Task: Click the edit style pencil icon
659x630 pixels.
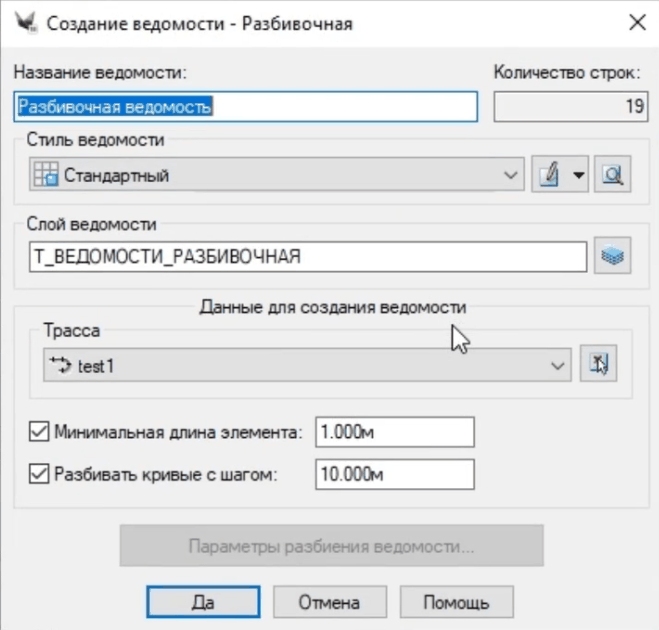Action: click(x=549, y=174)
